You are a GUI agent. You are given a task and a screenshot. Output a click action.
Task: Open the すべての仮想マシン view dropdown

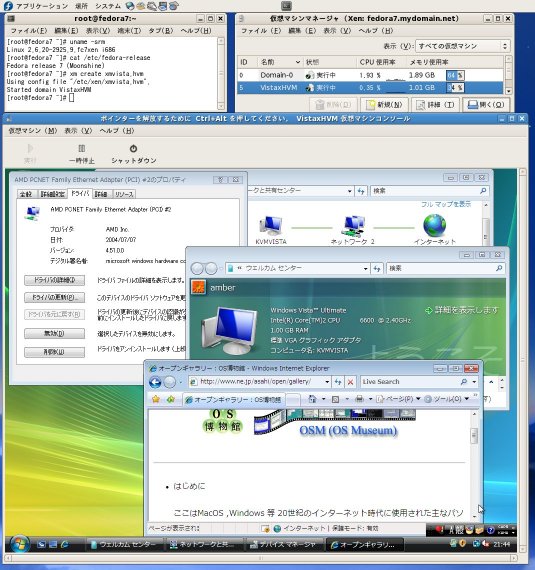click(x=463, y=46)
